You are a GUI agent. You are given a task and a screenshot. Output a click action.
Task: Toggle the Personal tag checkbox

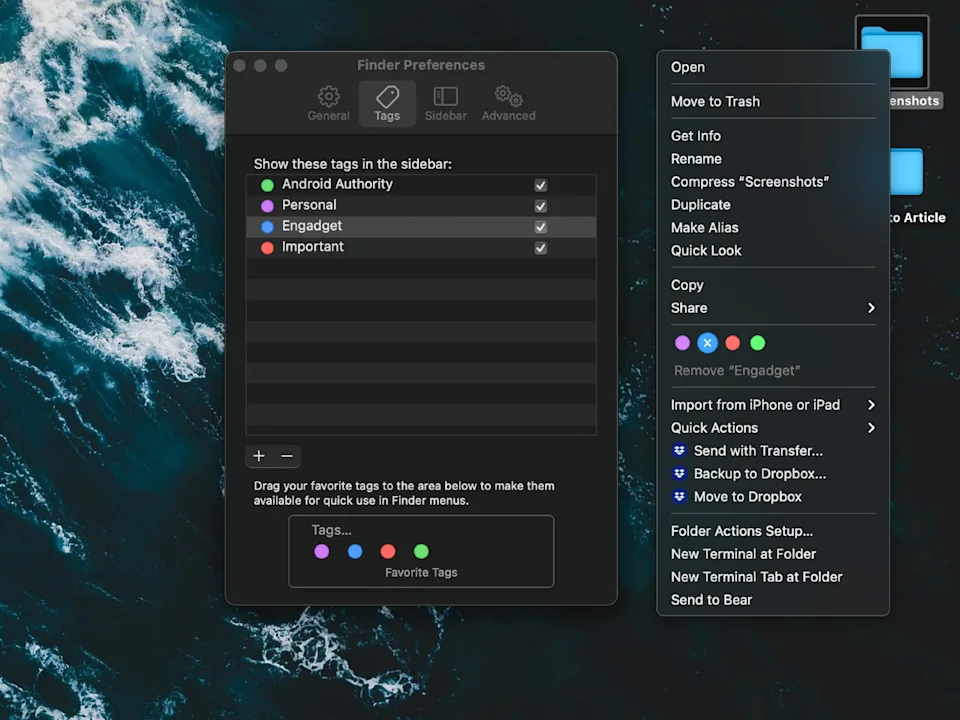[x=541, y=206]
